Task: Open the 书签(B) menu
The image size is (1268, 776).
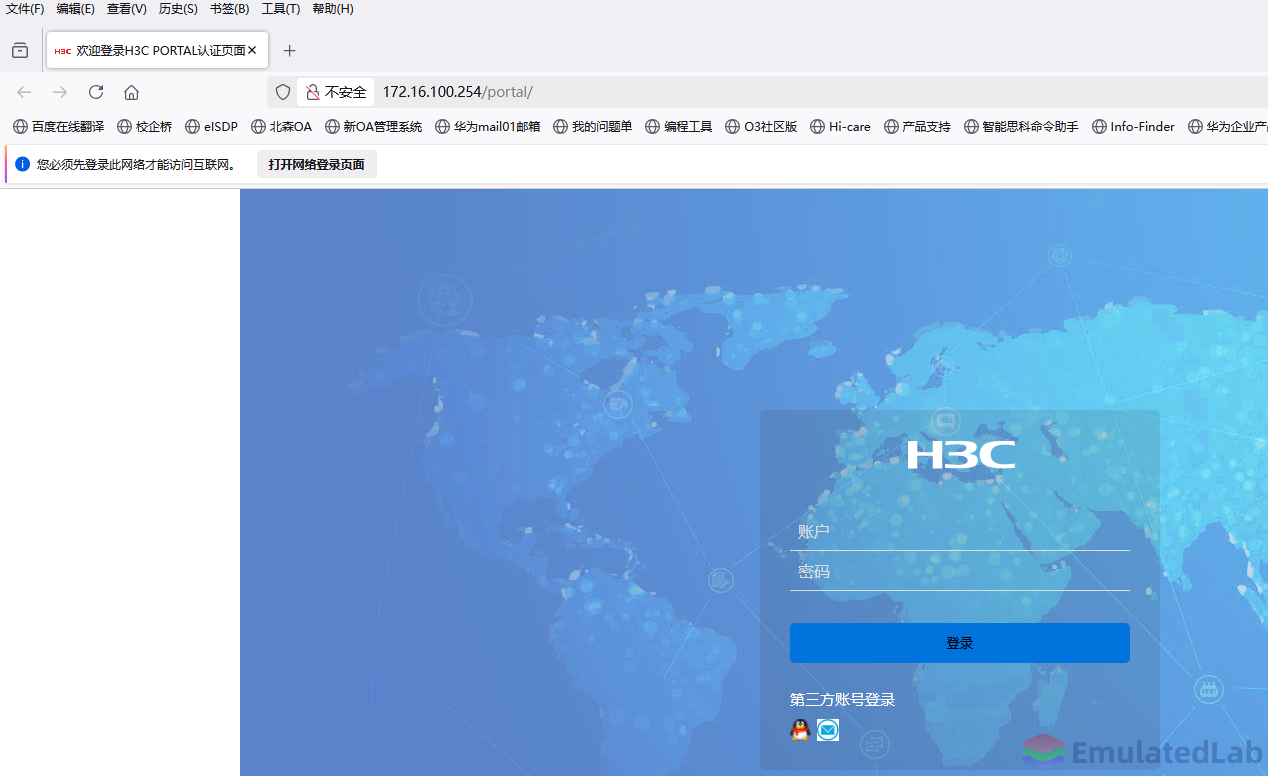Action: click(229, 9)
